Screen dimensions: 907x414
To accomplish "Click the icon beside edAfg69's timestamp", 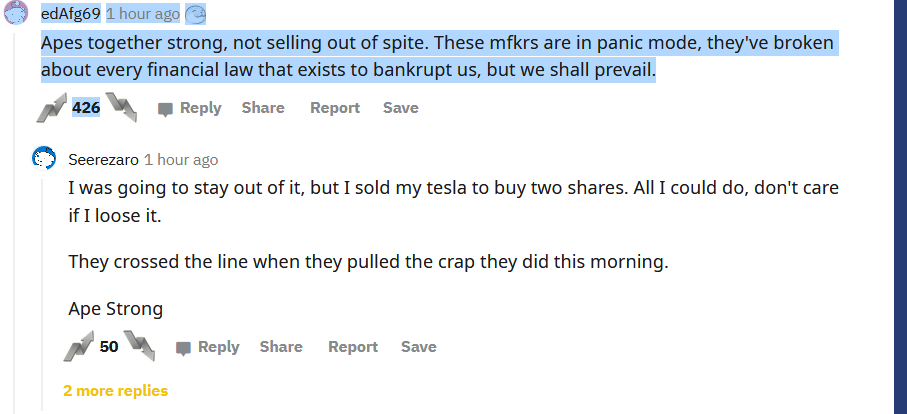I will 195,14.
